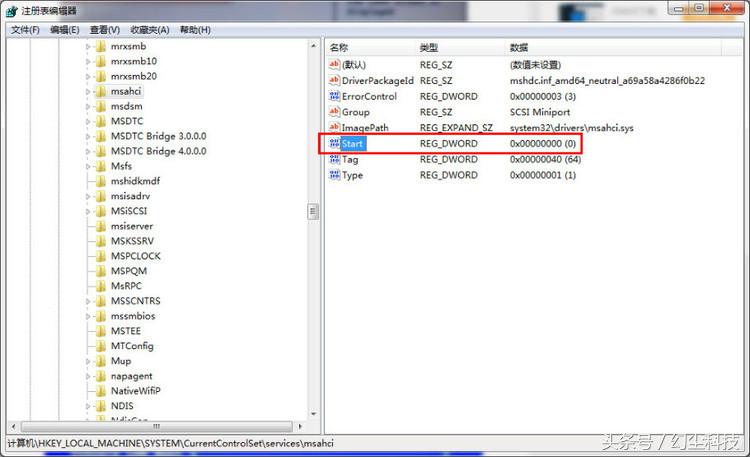Click the NDIS folder icon

[100, 406]
